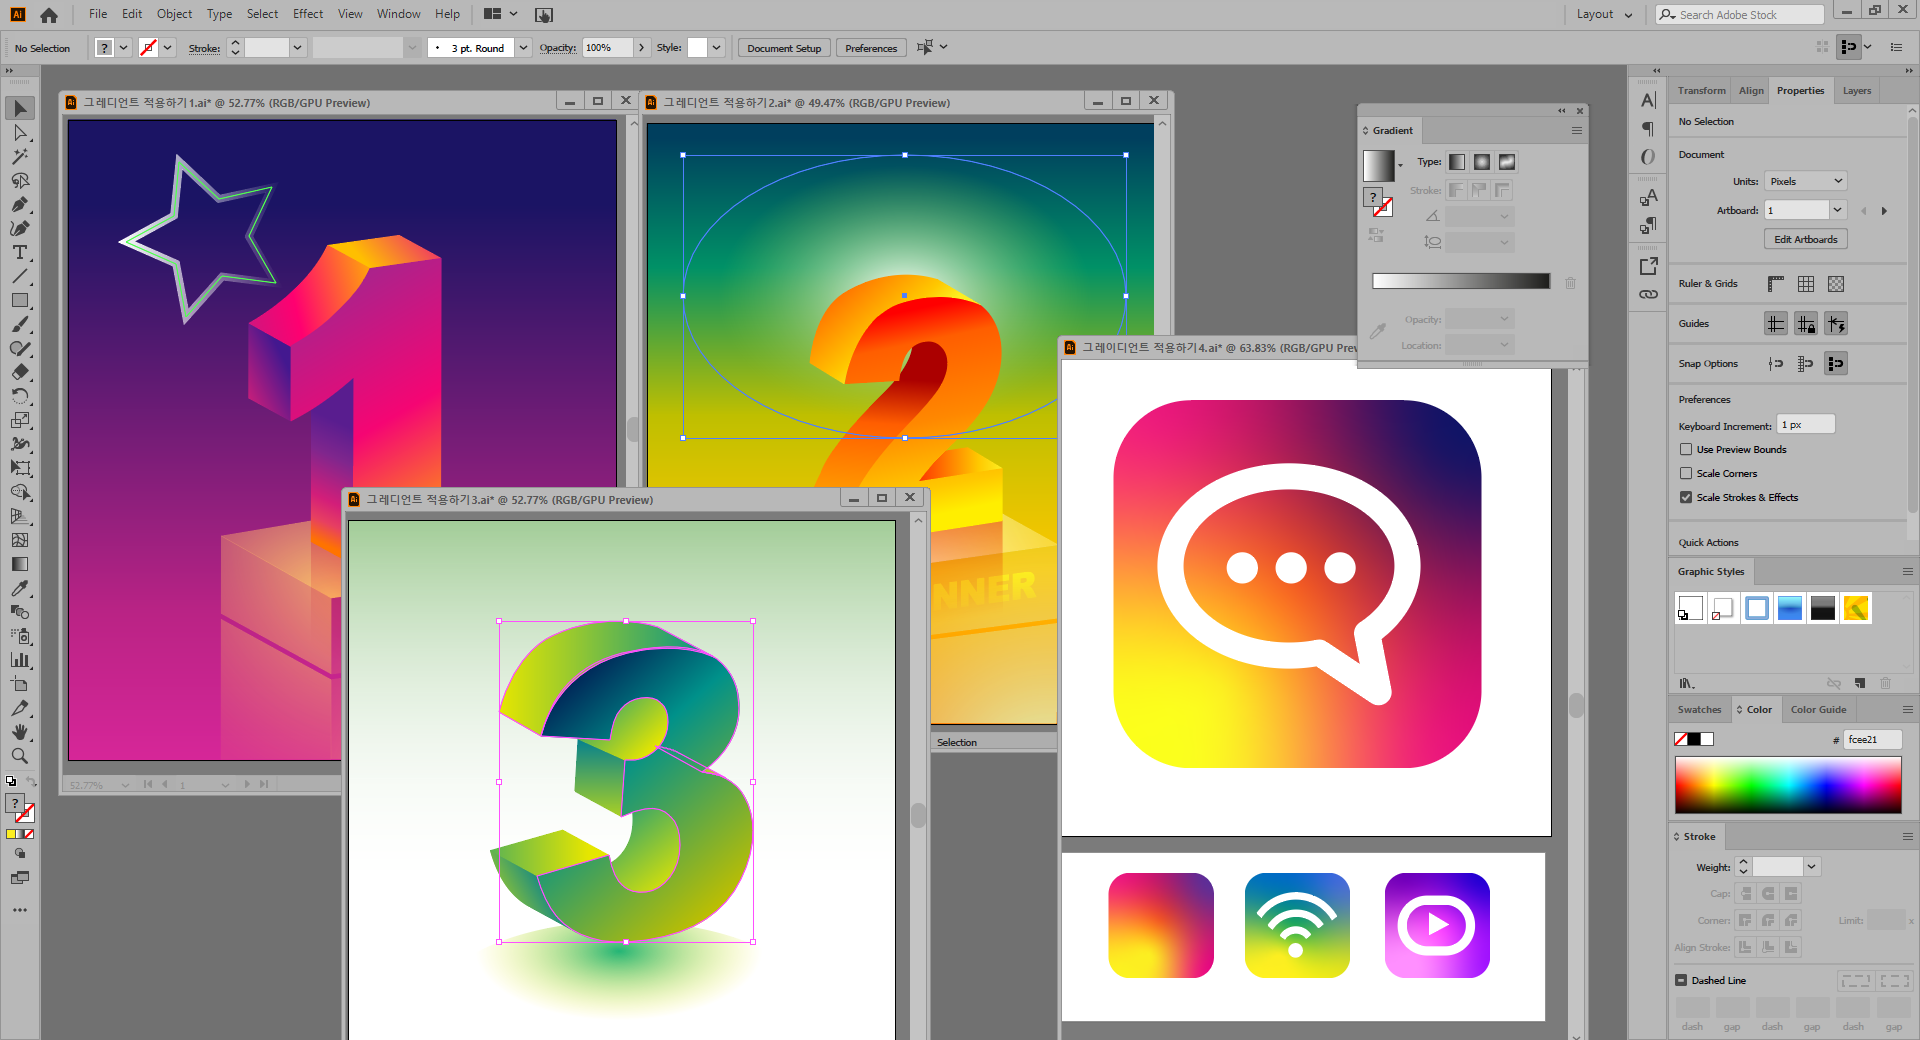This screenshot has height=1040, width=1920.
Task: Open the Layout workspace switcher
Action: (1604, 15)
